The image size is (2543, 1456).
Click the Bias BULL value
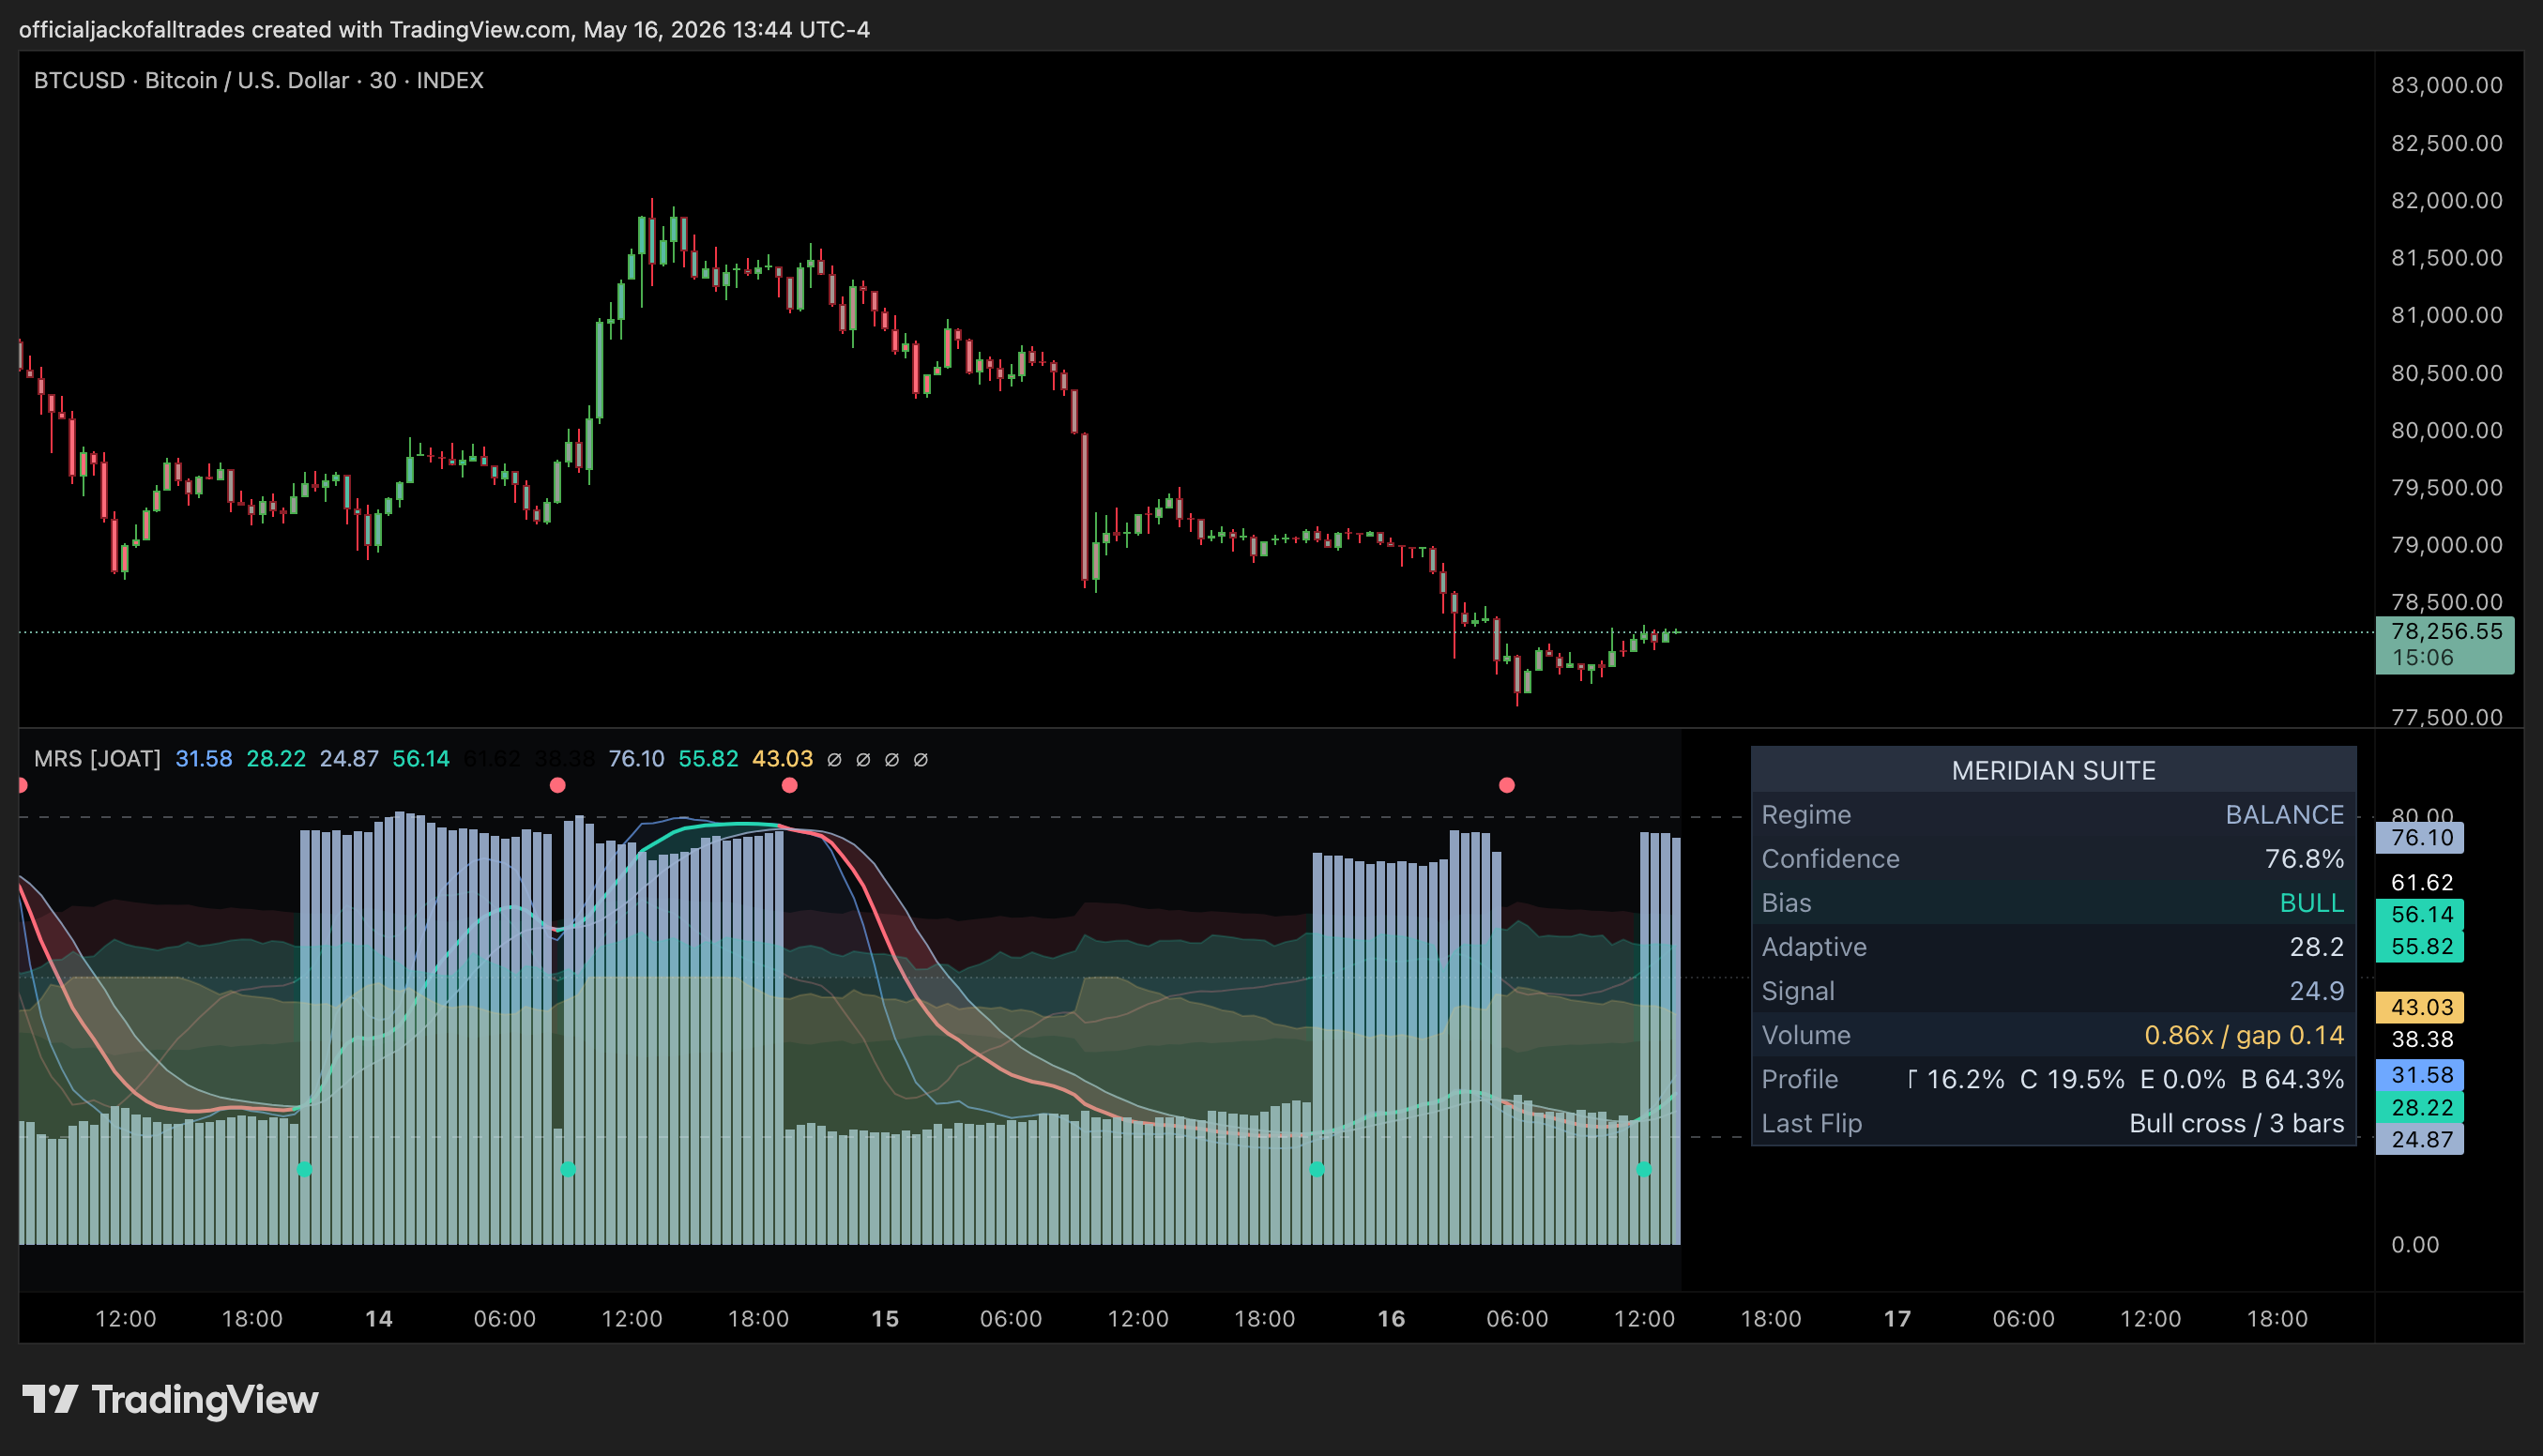pyautogui.click(x=2311, y=902)
